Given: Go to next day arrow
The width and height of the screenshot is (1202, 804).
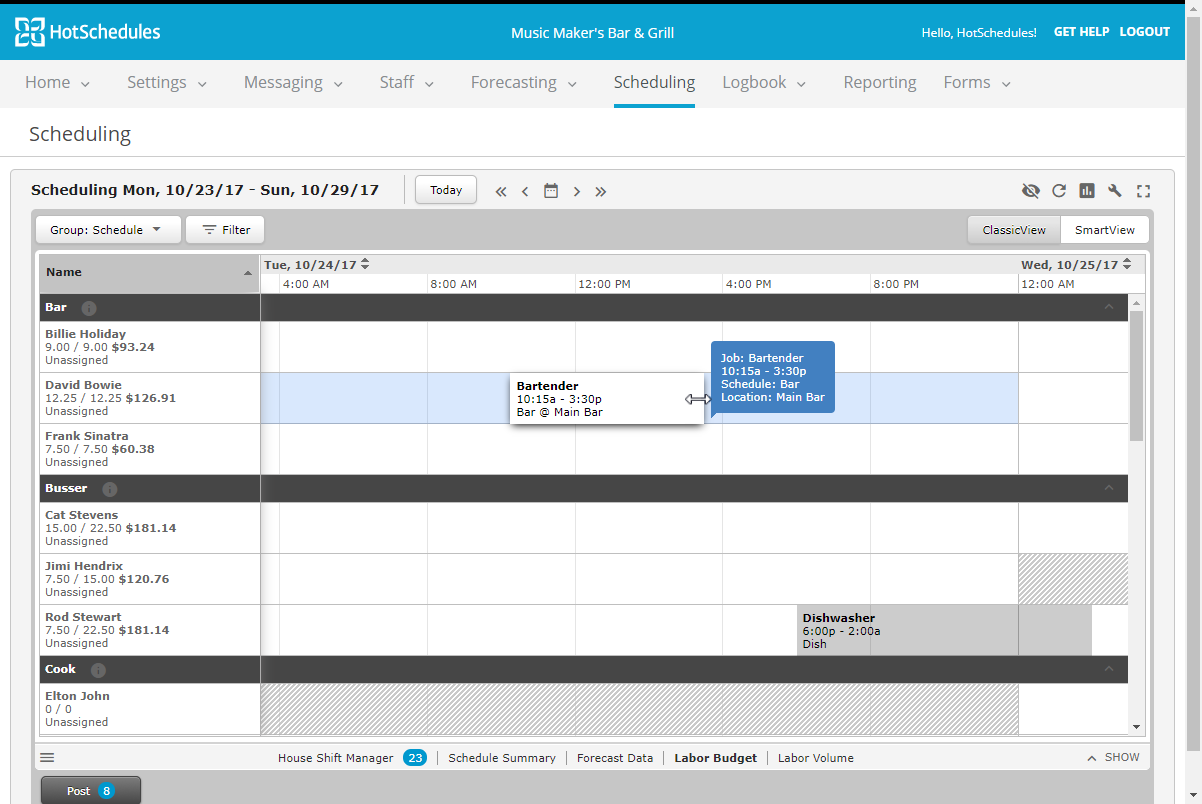Looking at the screenshot, I should [x=577, y=191].
